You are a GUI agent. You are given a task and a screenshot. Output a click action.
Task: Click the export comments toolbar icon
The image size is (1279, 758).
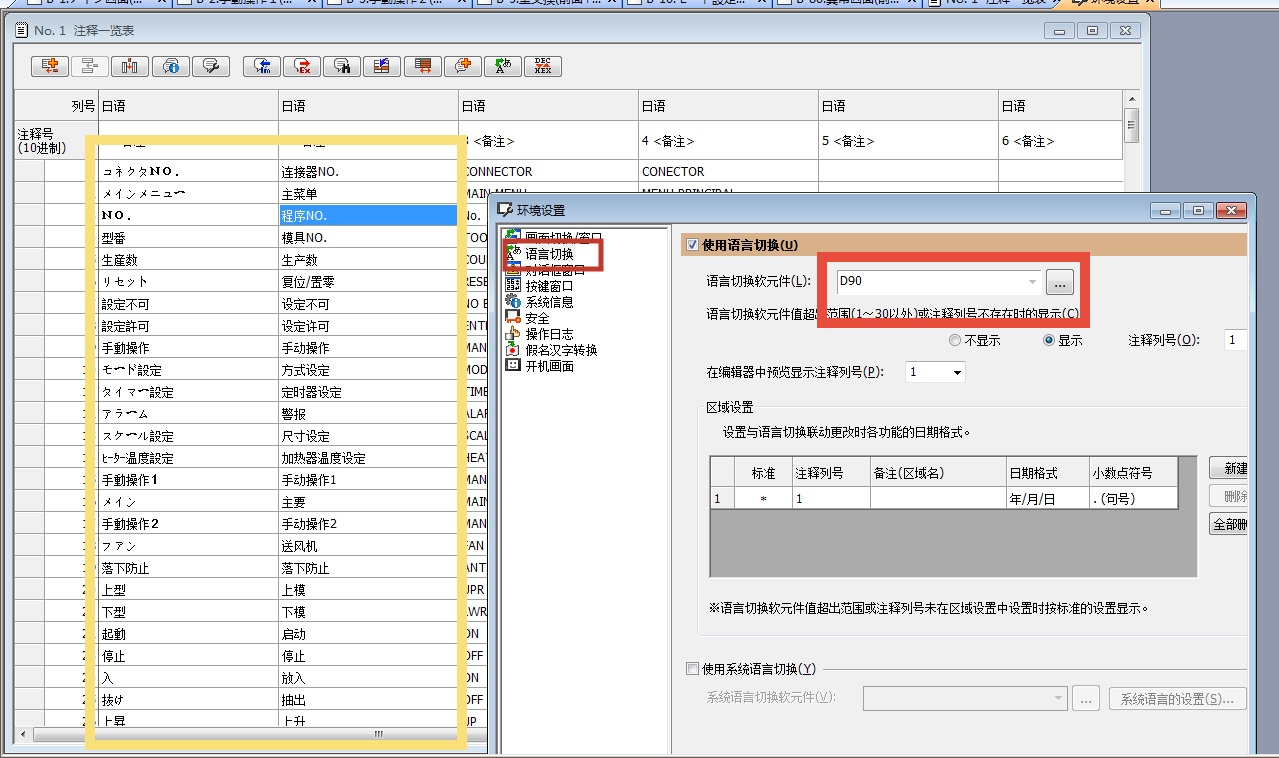(302, 66)
